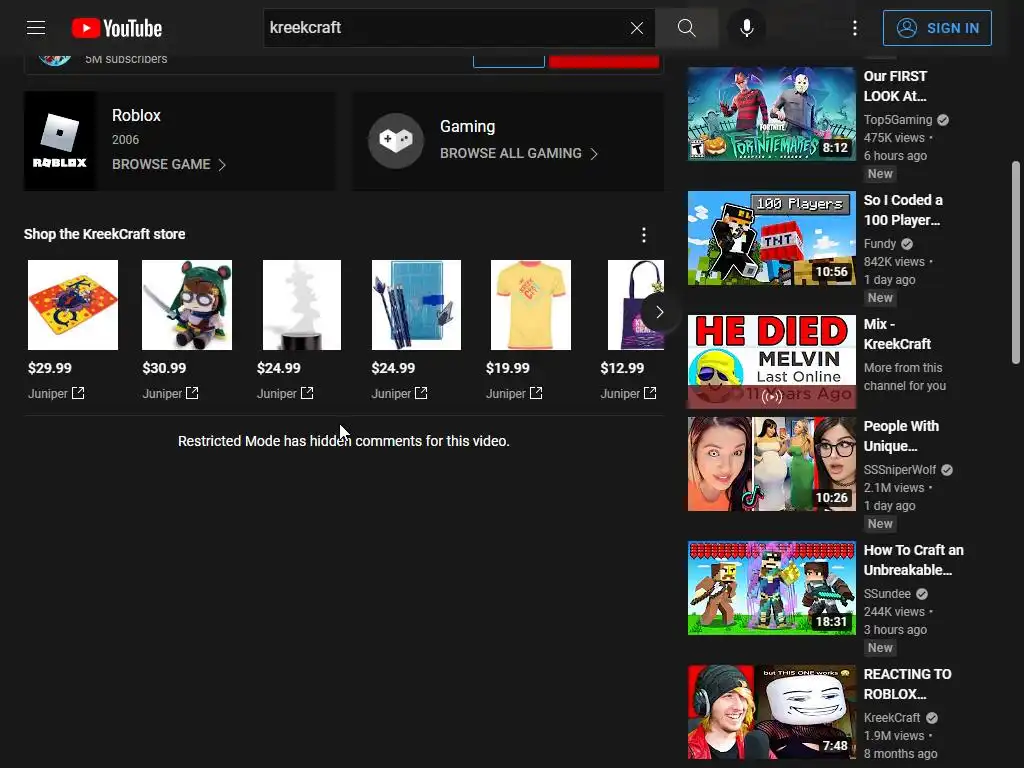This screenshot has width=1024, height=768.
Task: Open the $30.99 plush product
Action: pos(187,305)
